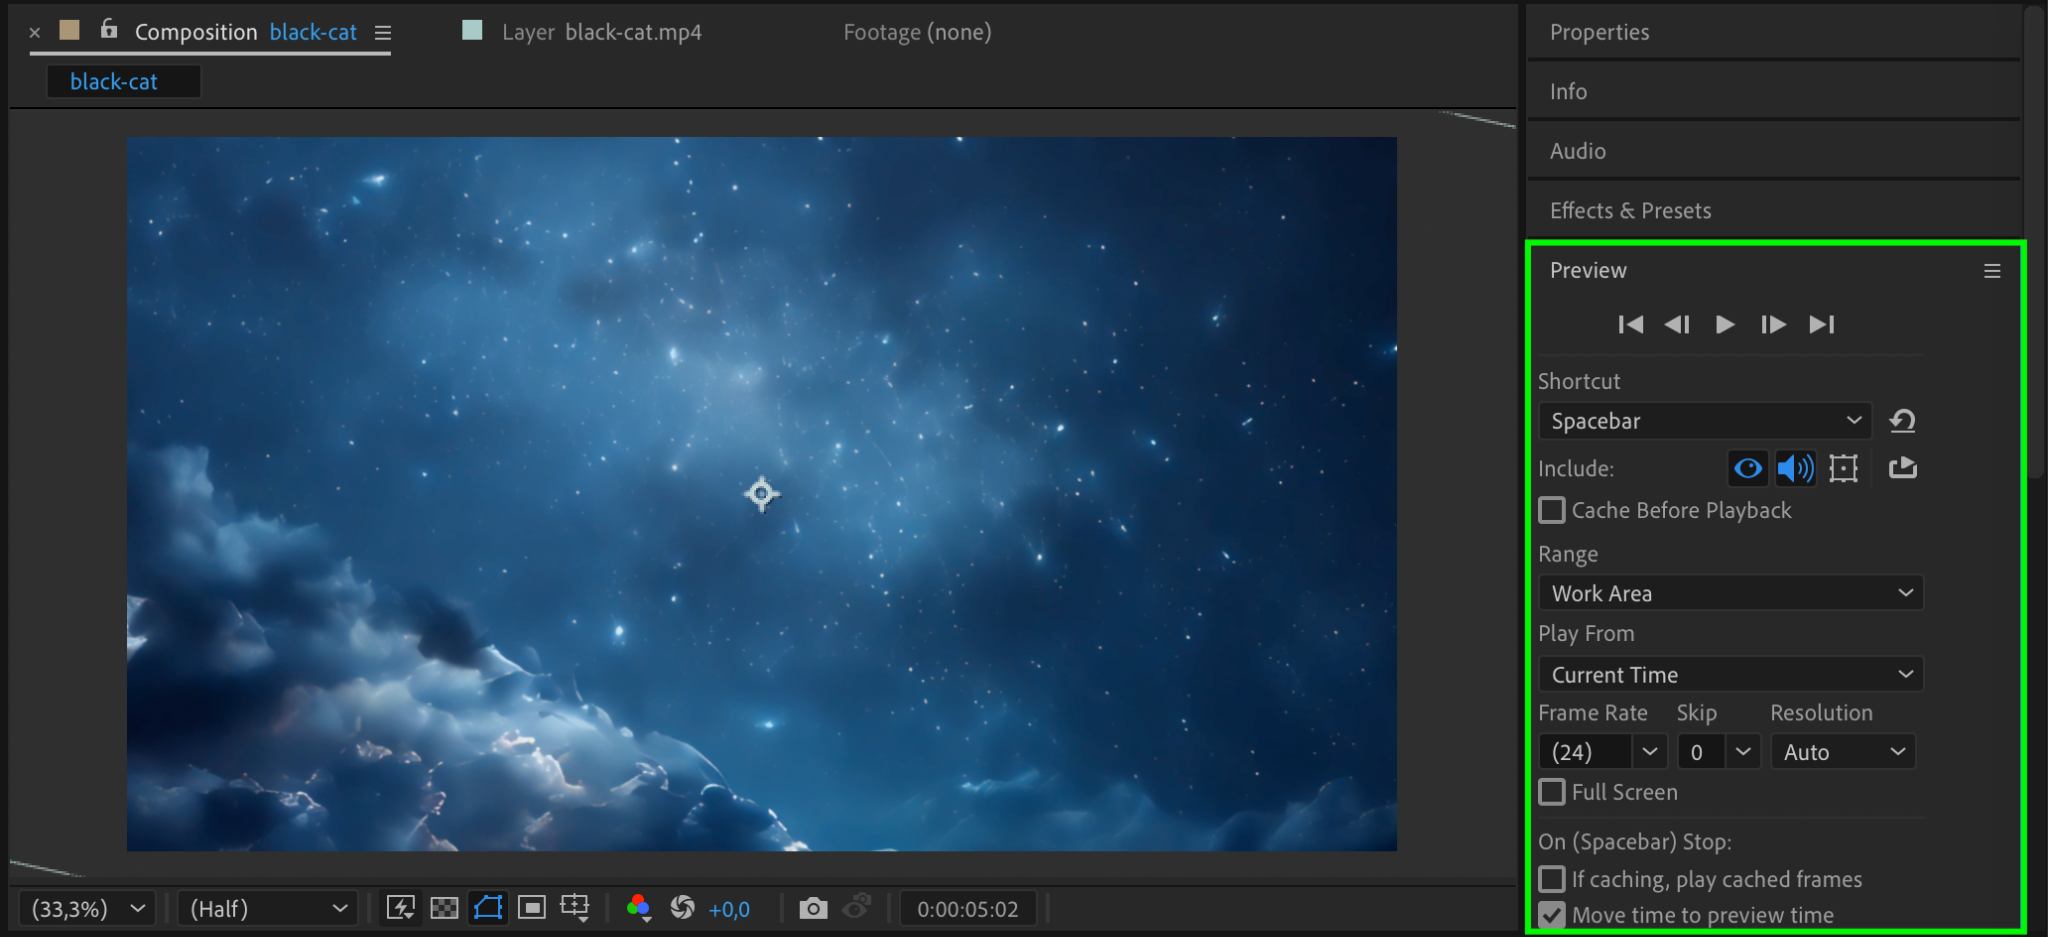Click the Composition tab label color swatch
This screenshot has height=937, width=2048.
click(x=69, y=30)
